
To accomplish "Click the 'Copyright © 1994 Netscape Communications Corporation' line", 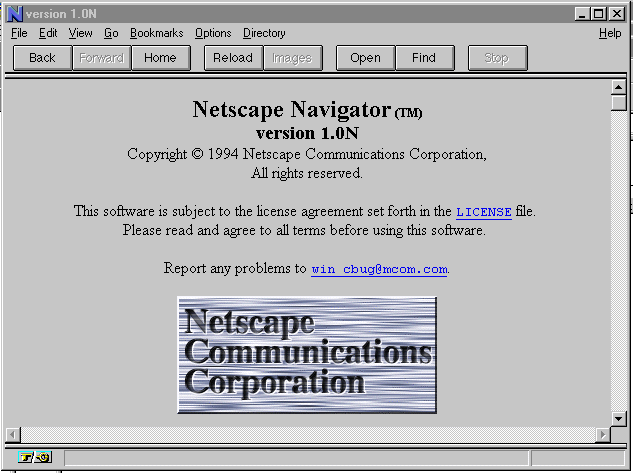I will click(x=307, y=155).
